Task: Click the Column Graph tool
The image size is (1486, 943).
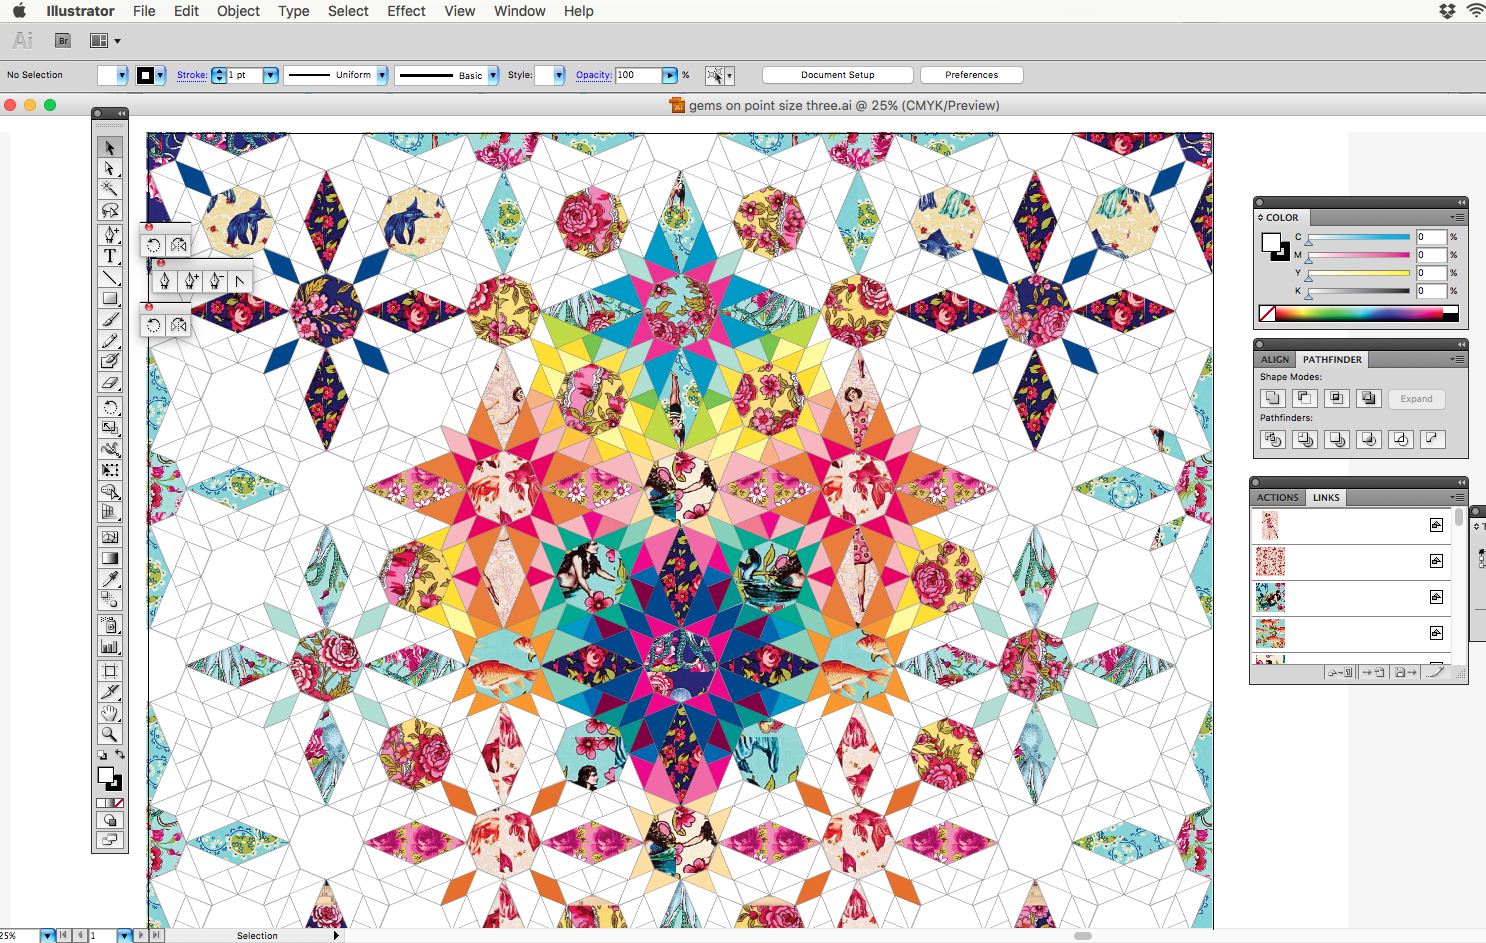Action: click(110, 647)
